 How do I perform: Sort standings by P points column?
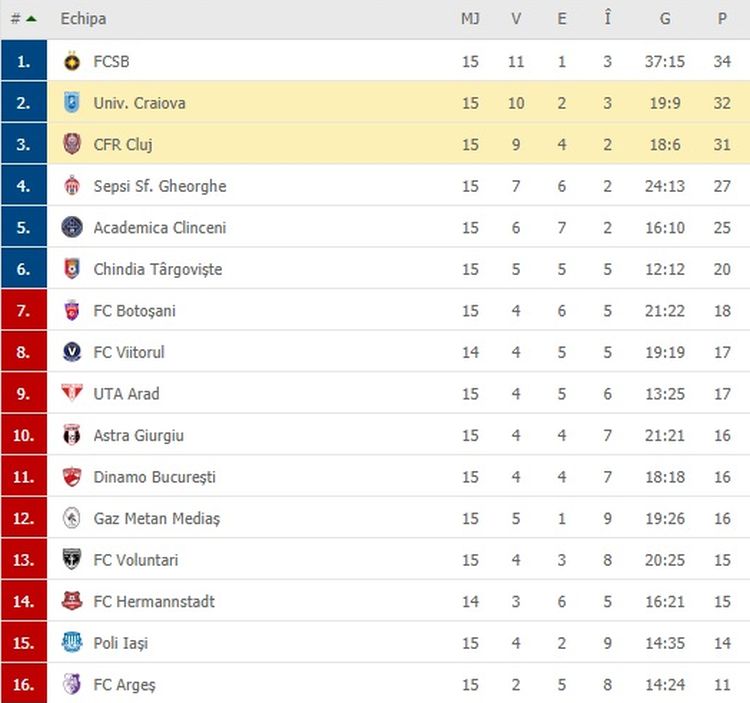click(722, 19)
